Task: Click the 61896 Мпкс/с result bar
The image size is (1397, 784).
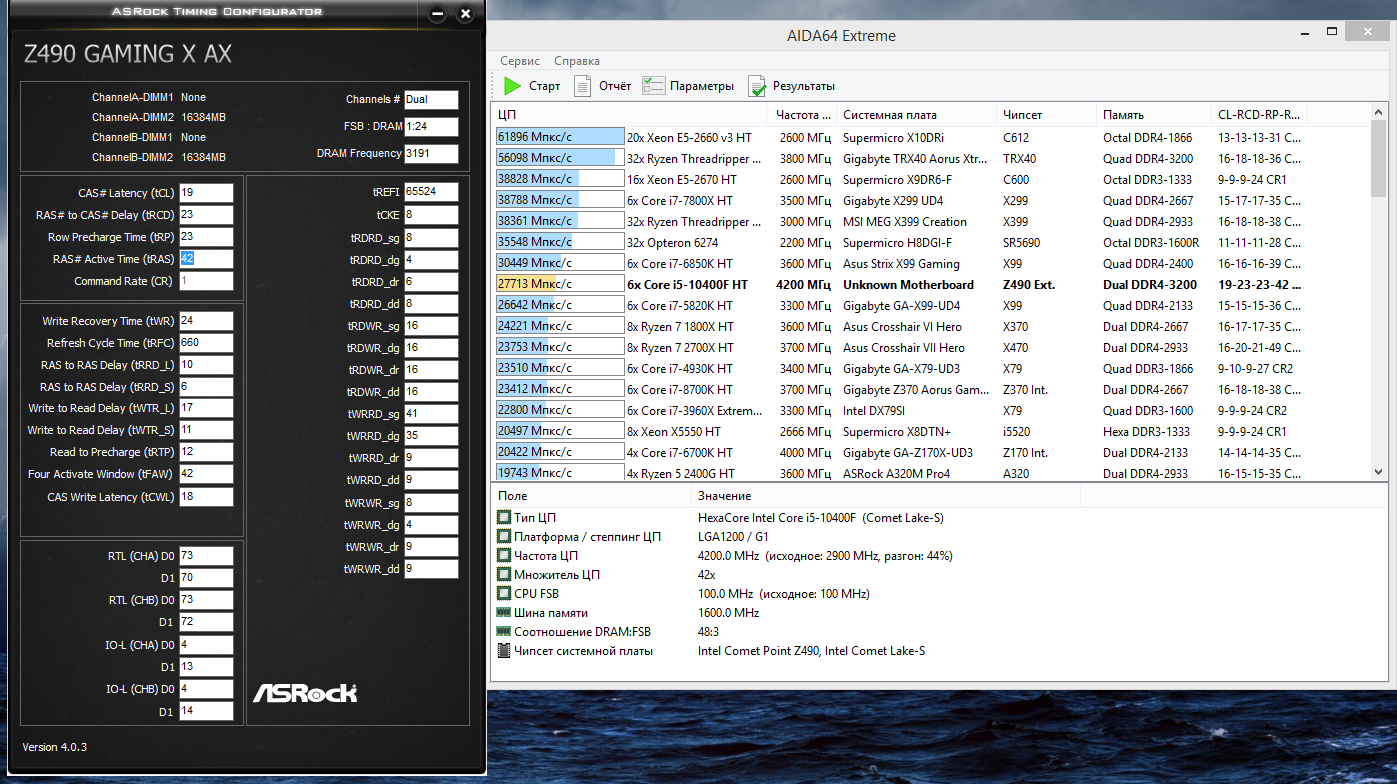Action: (560, 137)
